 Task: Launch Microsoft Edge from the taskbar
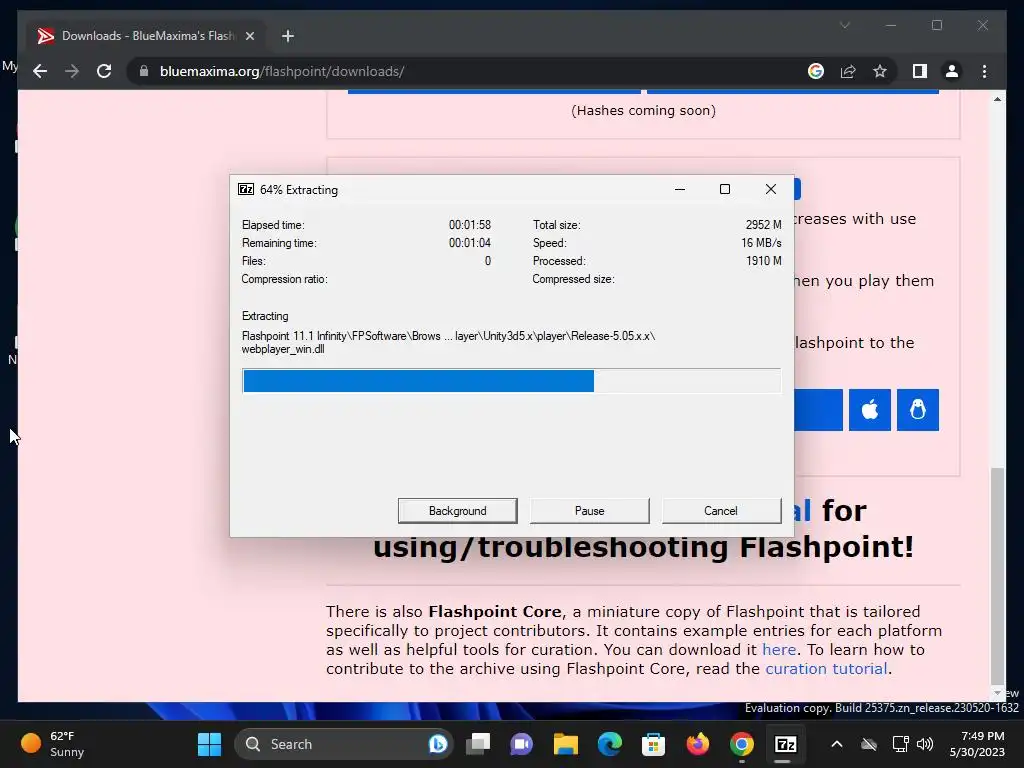(609, 744)
